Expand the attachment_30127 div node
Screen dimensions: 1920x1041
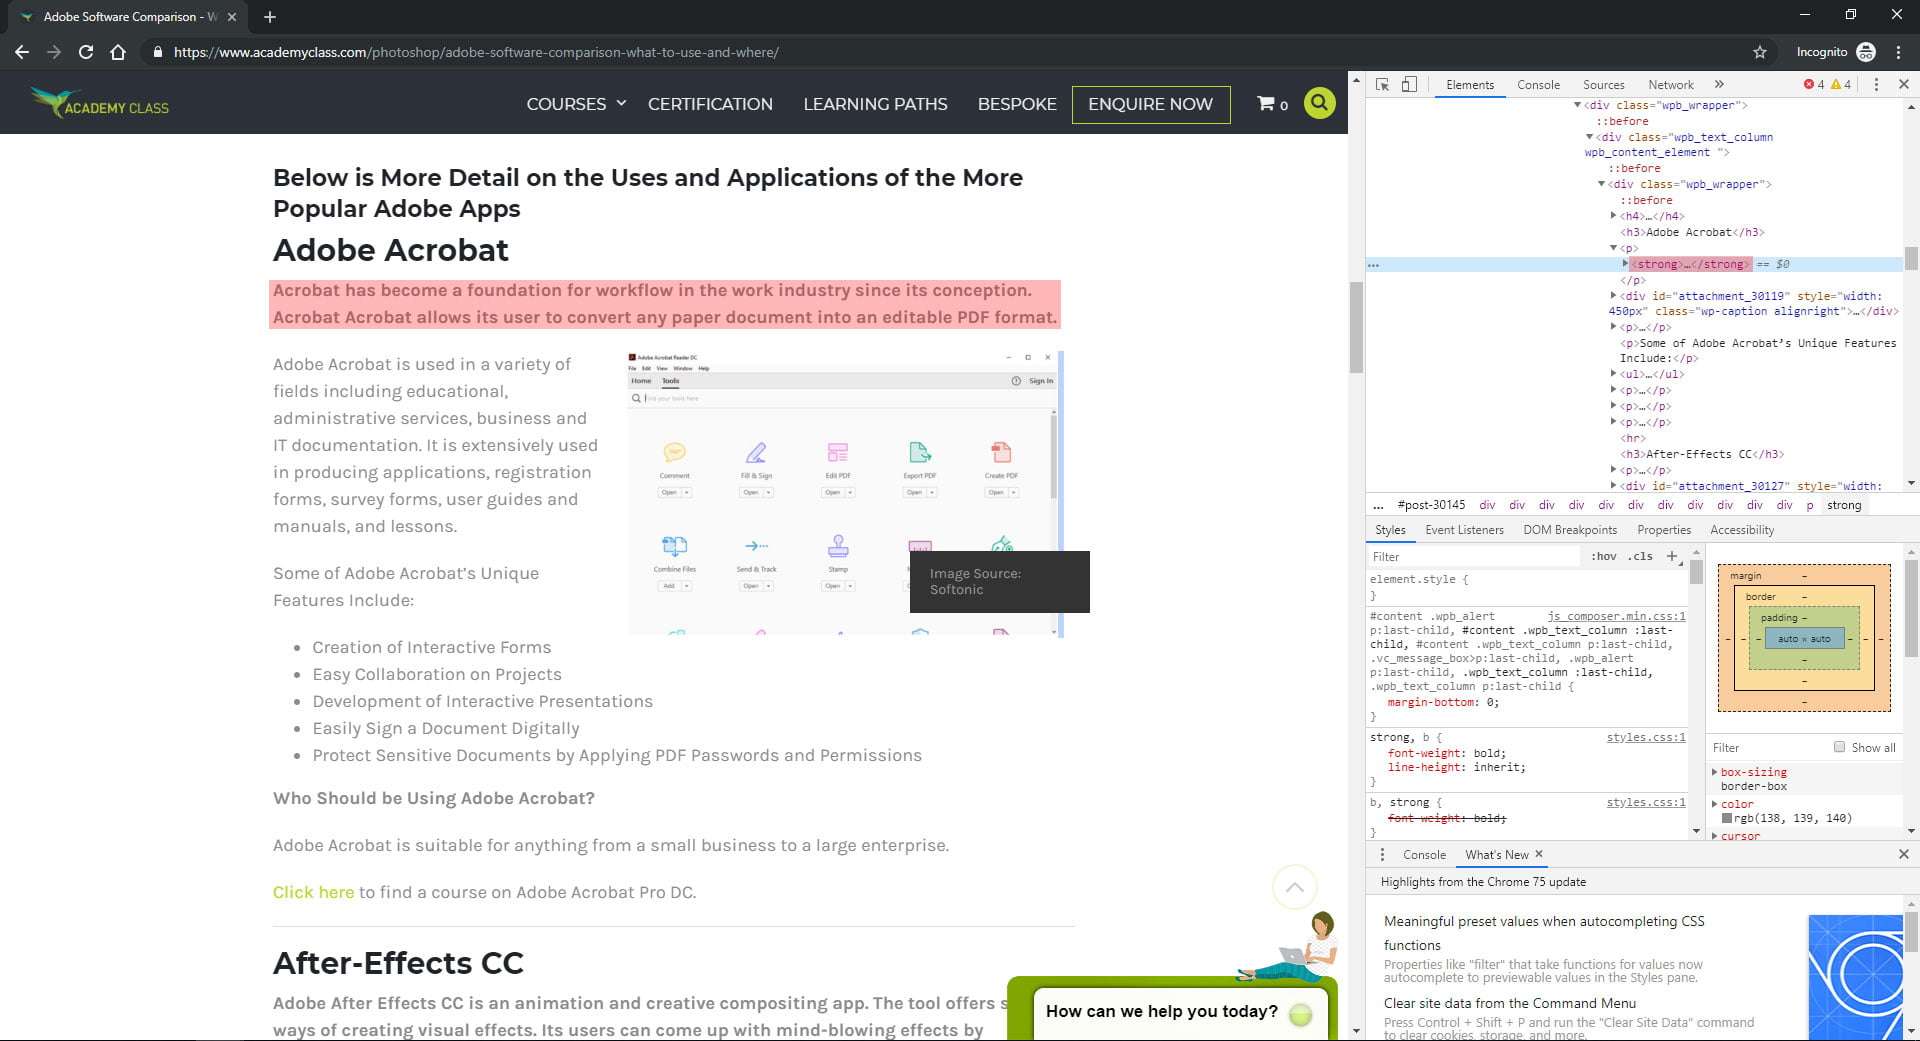tap(1613, 486)
